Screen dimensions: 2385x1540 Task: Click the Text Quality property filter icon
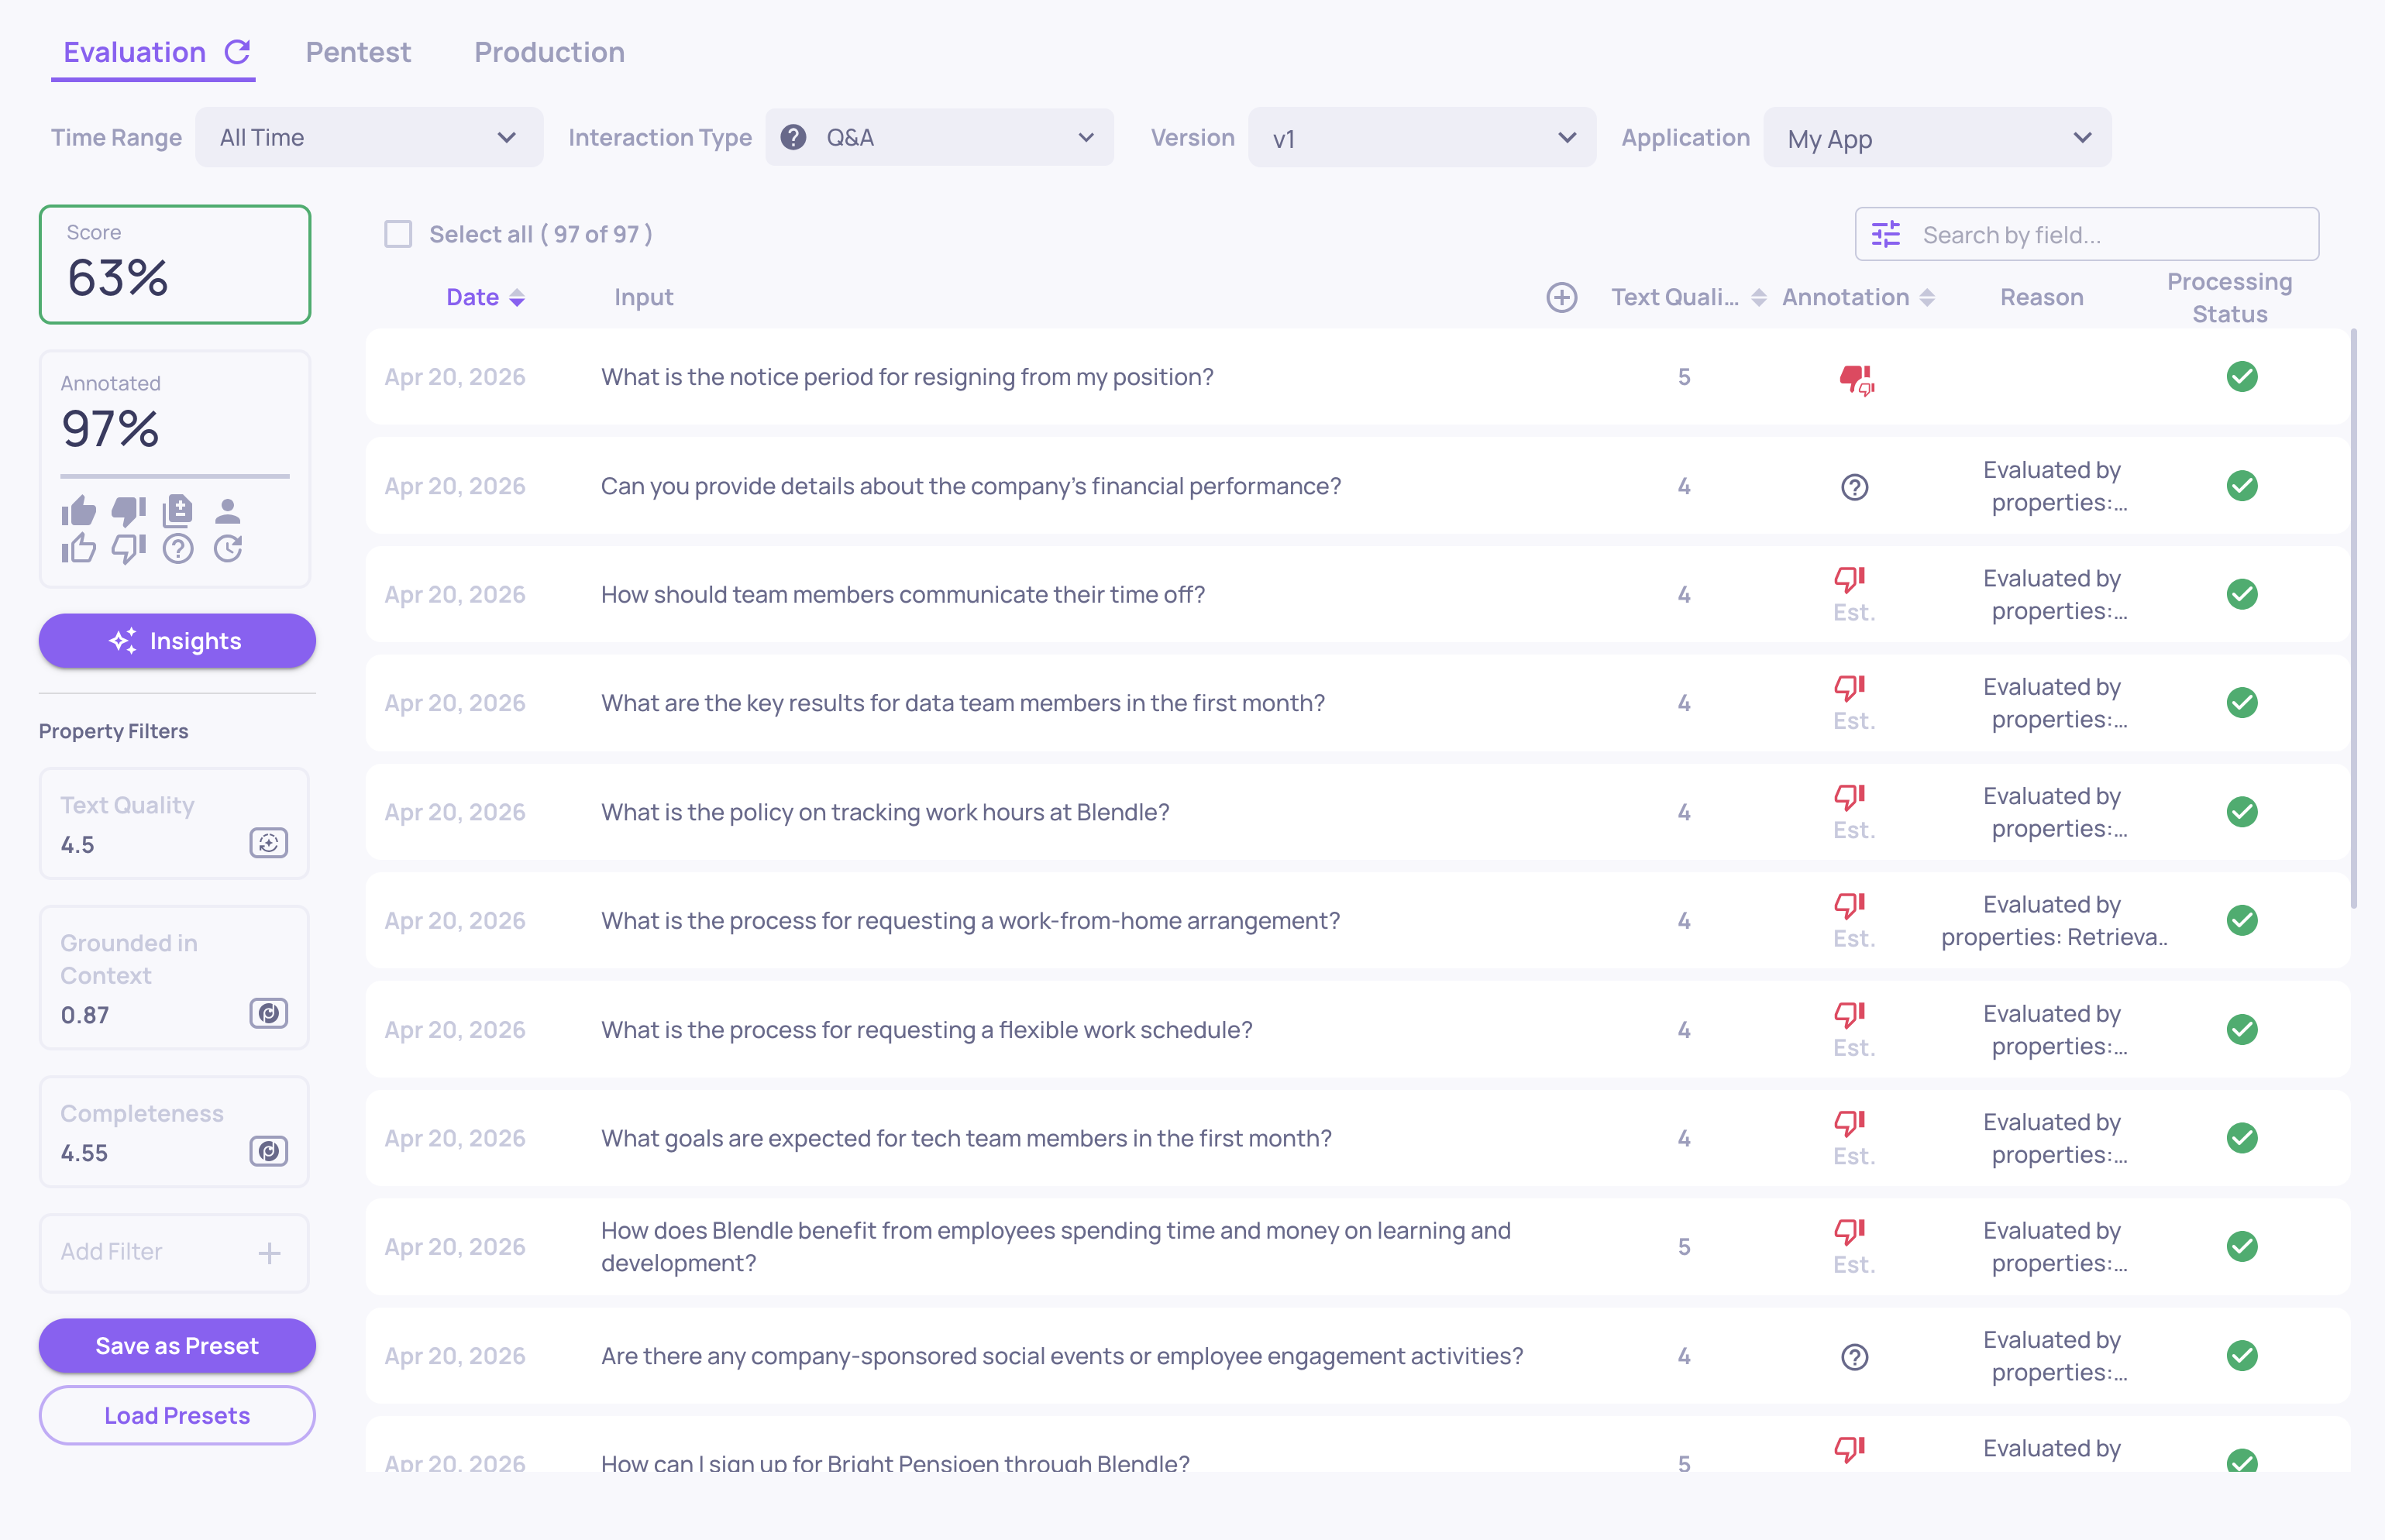pyautogui.click(x=268, y=843)
